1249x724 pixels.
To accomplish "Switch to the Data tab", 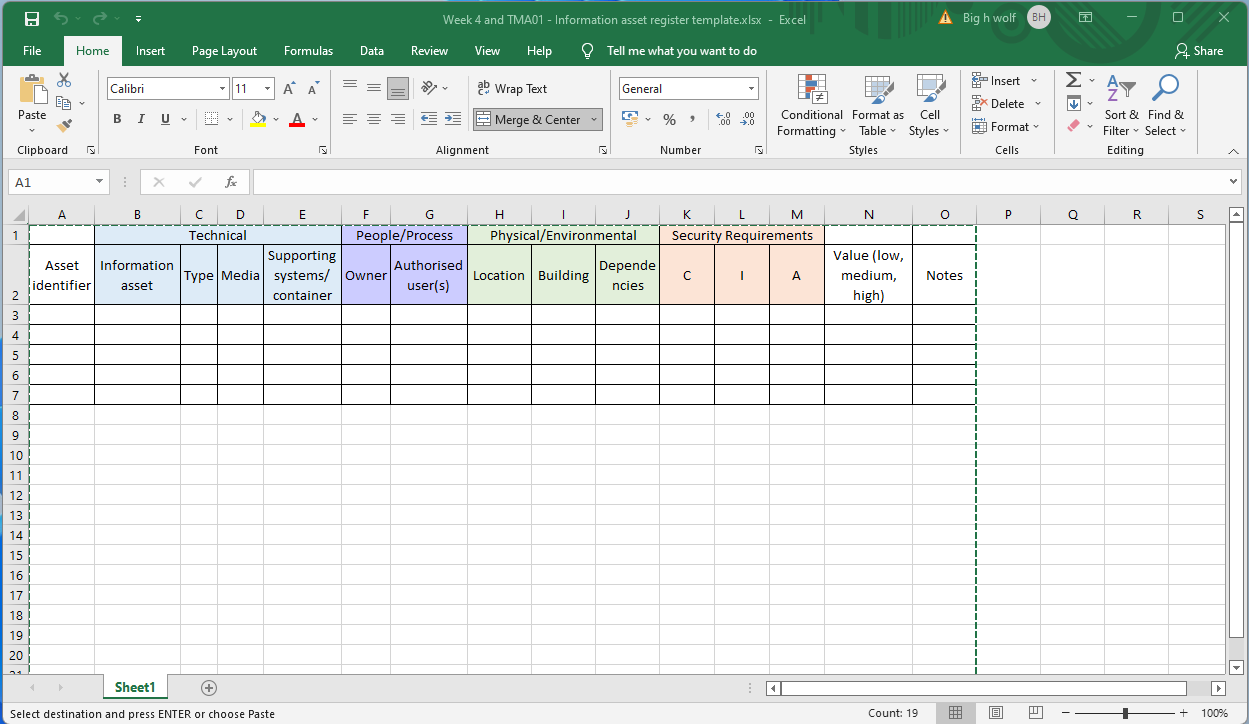I will coord(372,51).
